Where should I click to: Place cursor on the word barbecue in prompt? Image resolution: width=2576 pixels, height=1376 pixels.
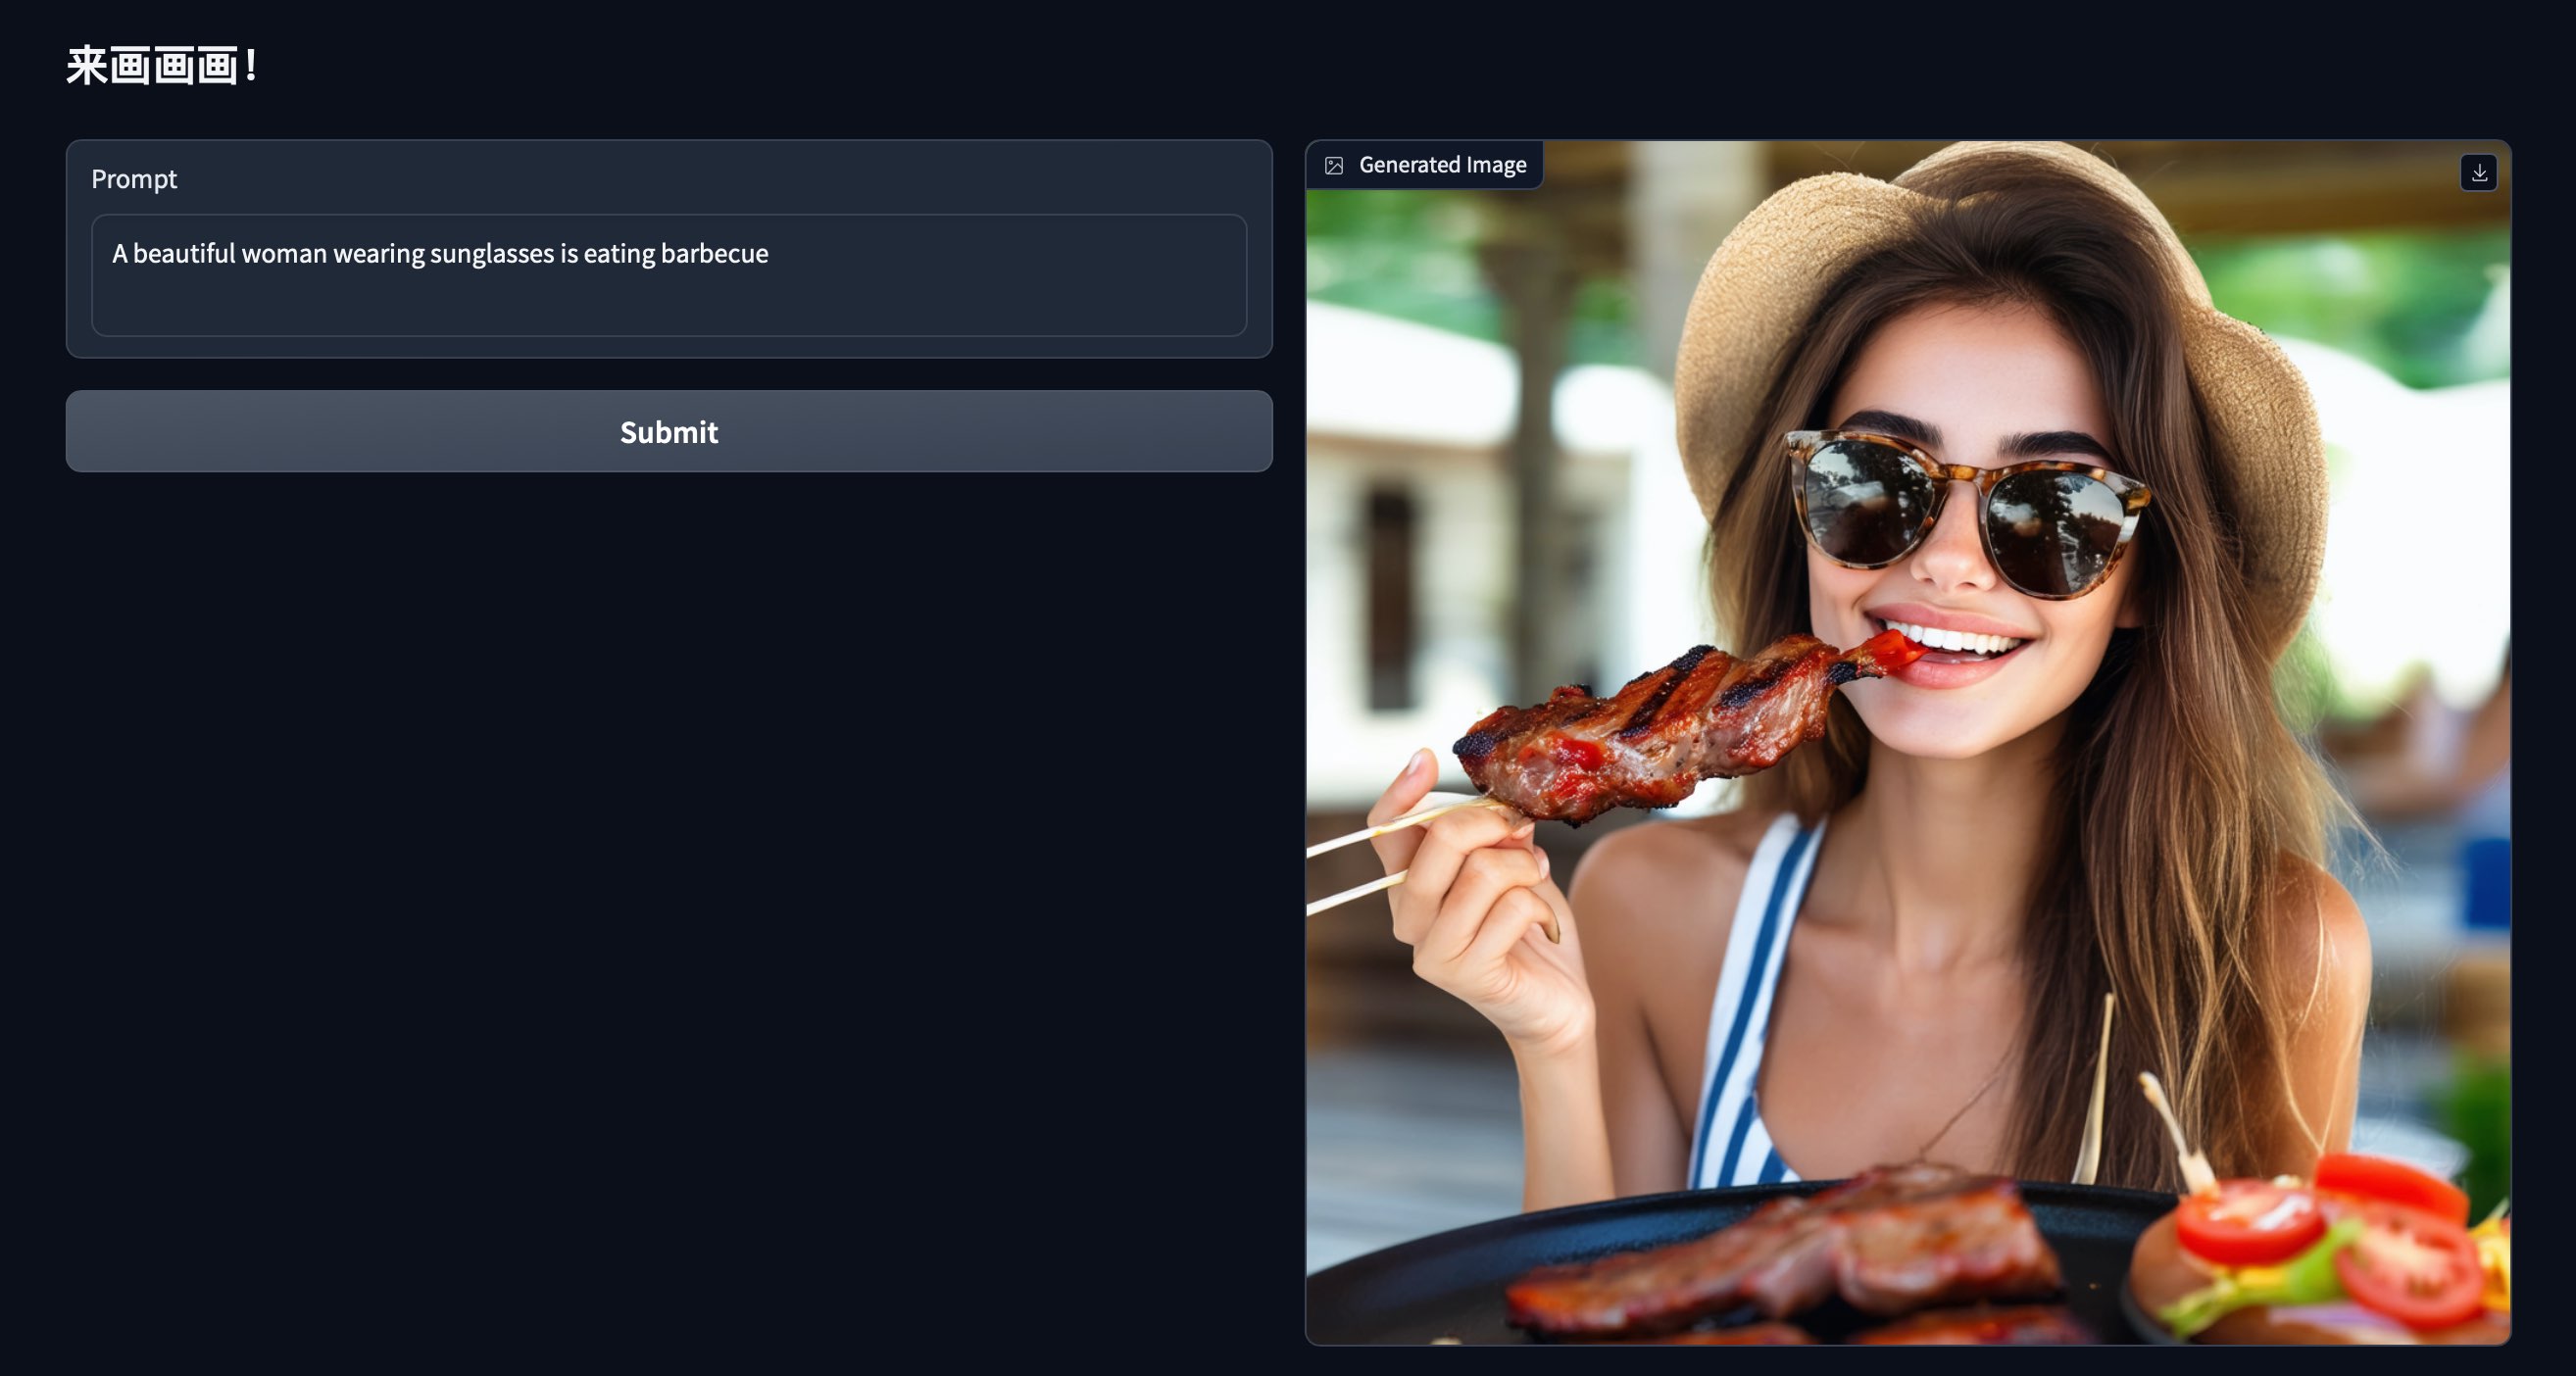click(714, 254)
